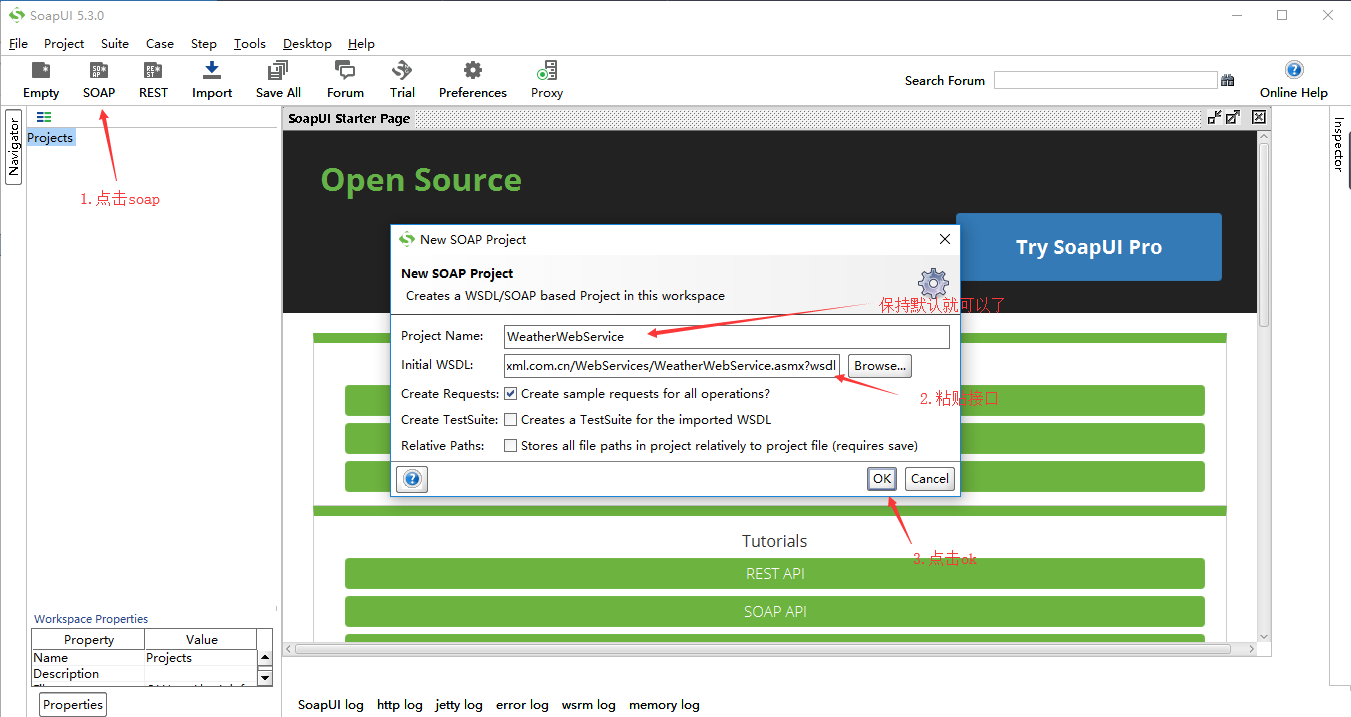1351x717 pixels.
Task: Select the SoapUI Starter Page title tab
Action: click(349, 118)
